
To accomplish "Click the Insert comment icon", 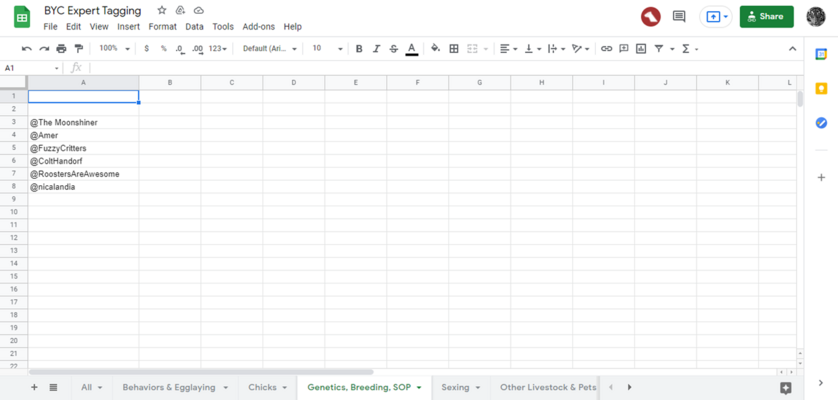I will pyautogui.click(x=623, y=49).
